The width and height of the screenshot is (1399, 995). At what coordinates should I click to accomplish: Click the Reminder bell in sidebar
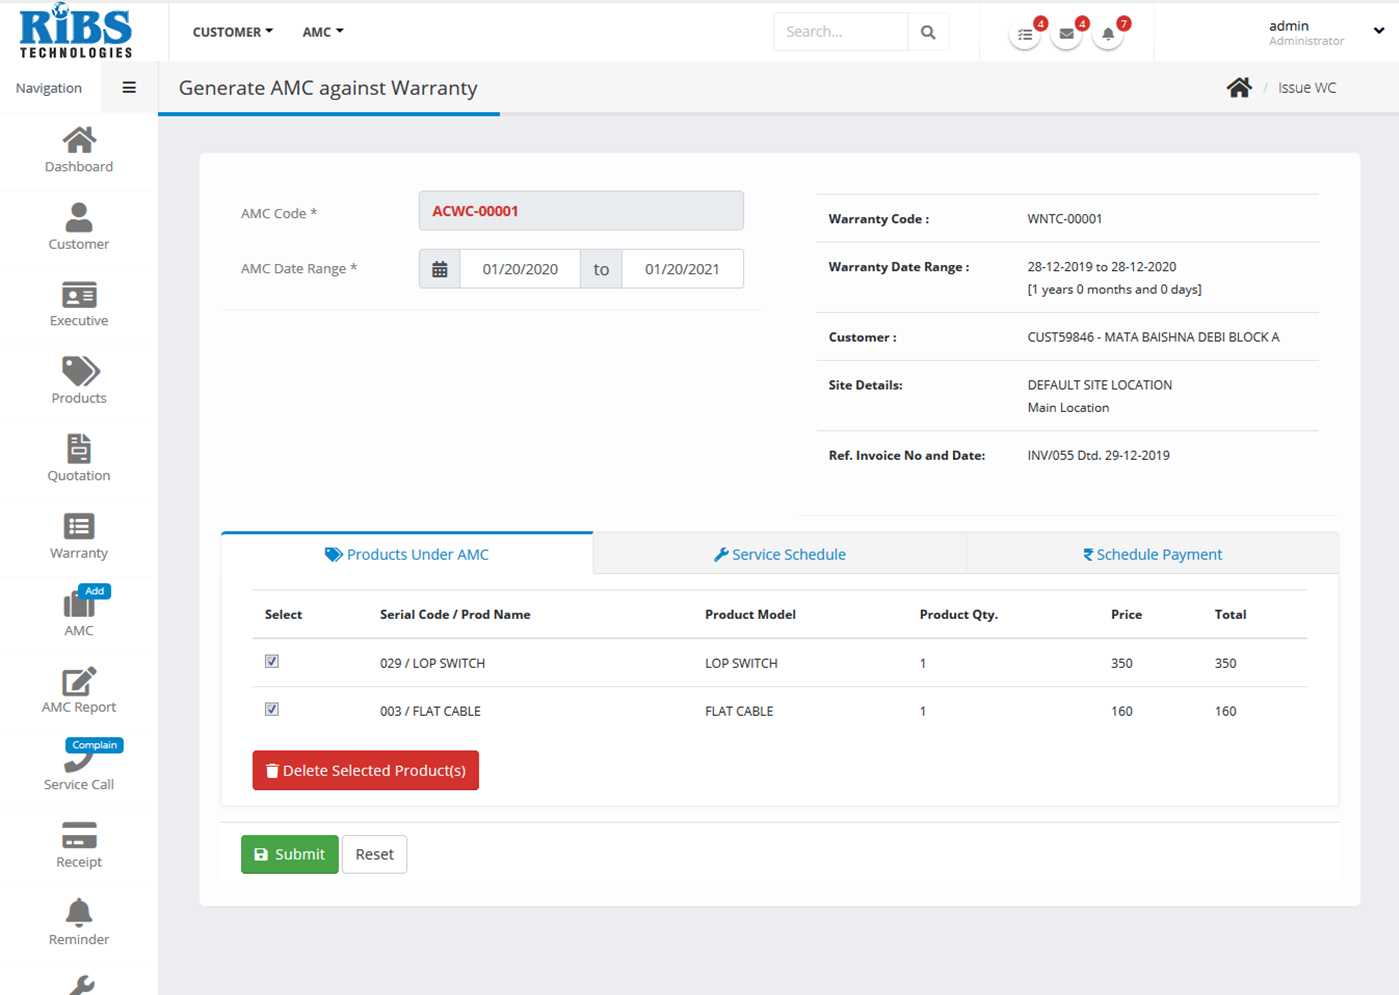tap(79, 912)
